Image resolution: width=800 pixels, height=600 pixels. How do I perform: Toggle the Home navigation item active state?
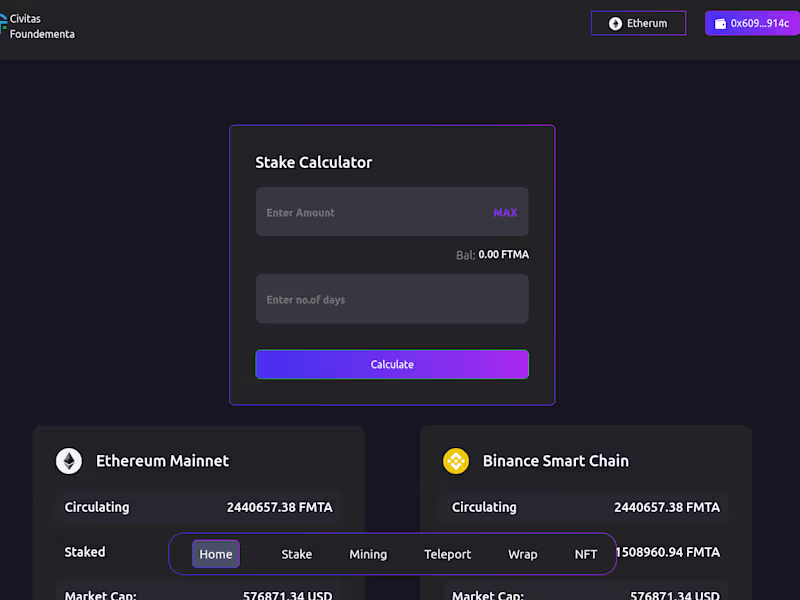pyautogui.click(x=215, y=553)
